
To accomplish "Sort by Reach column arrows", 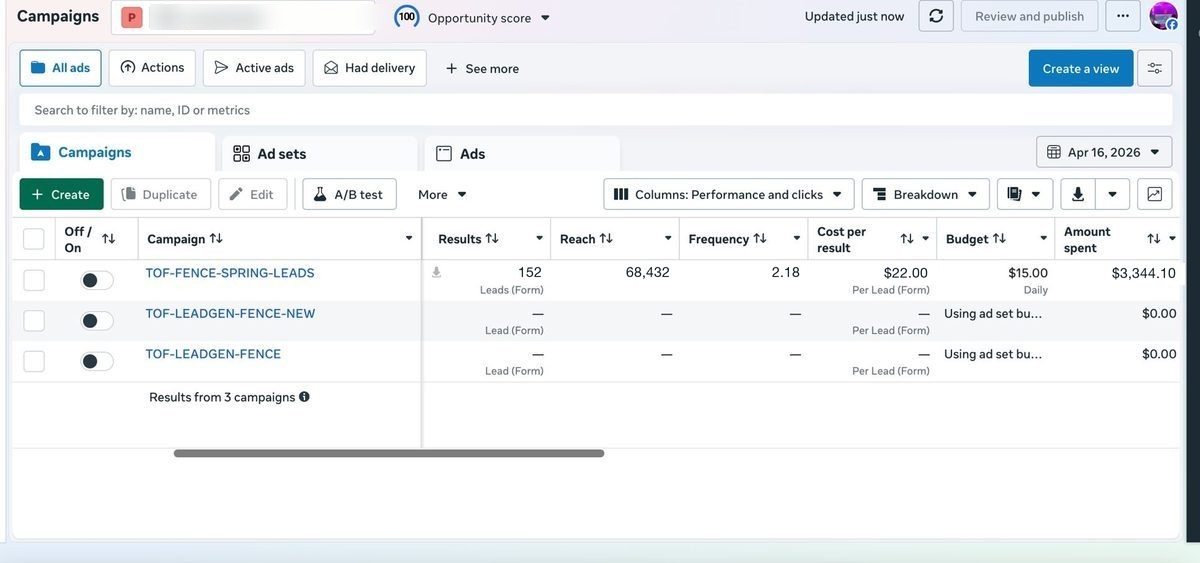I will point(606,238).
